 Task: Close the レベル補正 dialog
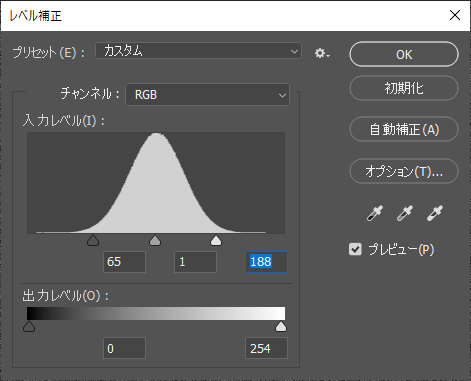455,15
